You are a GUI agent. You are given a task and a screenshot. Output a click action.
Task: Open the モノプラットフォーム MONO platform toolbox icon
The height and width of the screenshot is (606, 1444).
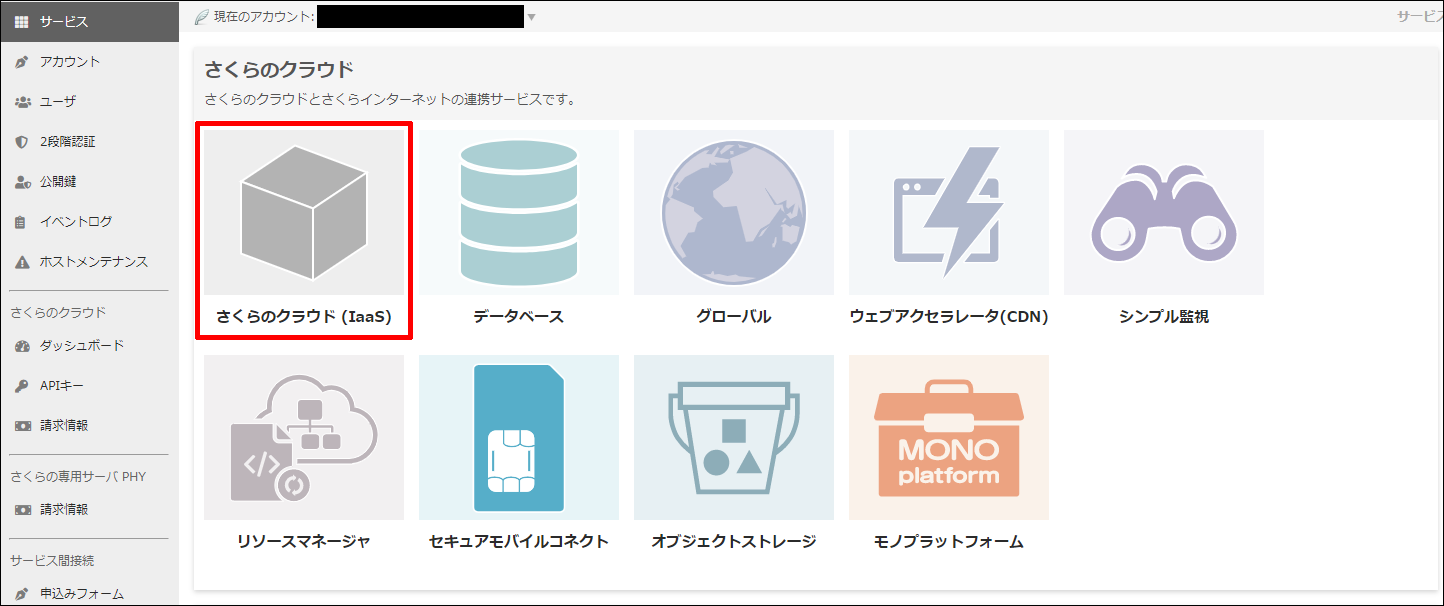coord(949,437)
